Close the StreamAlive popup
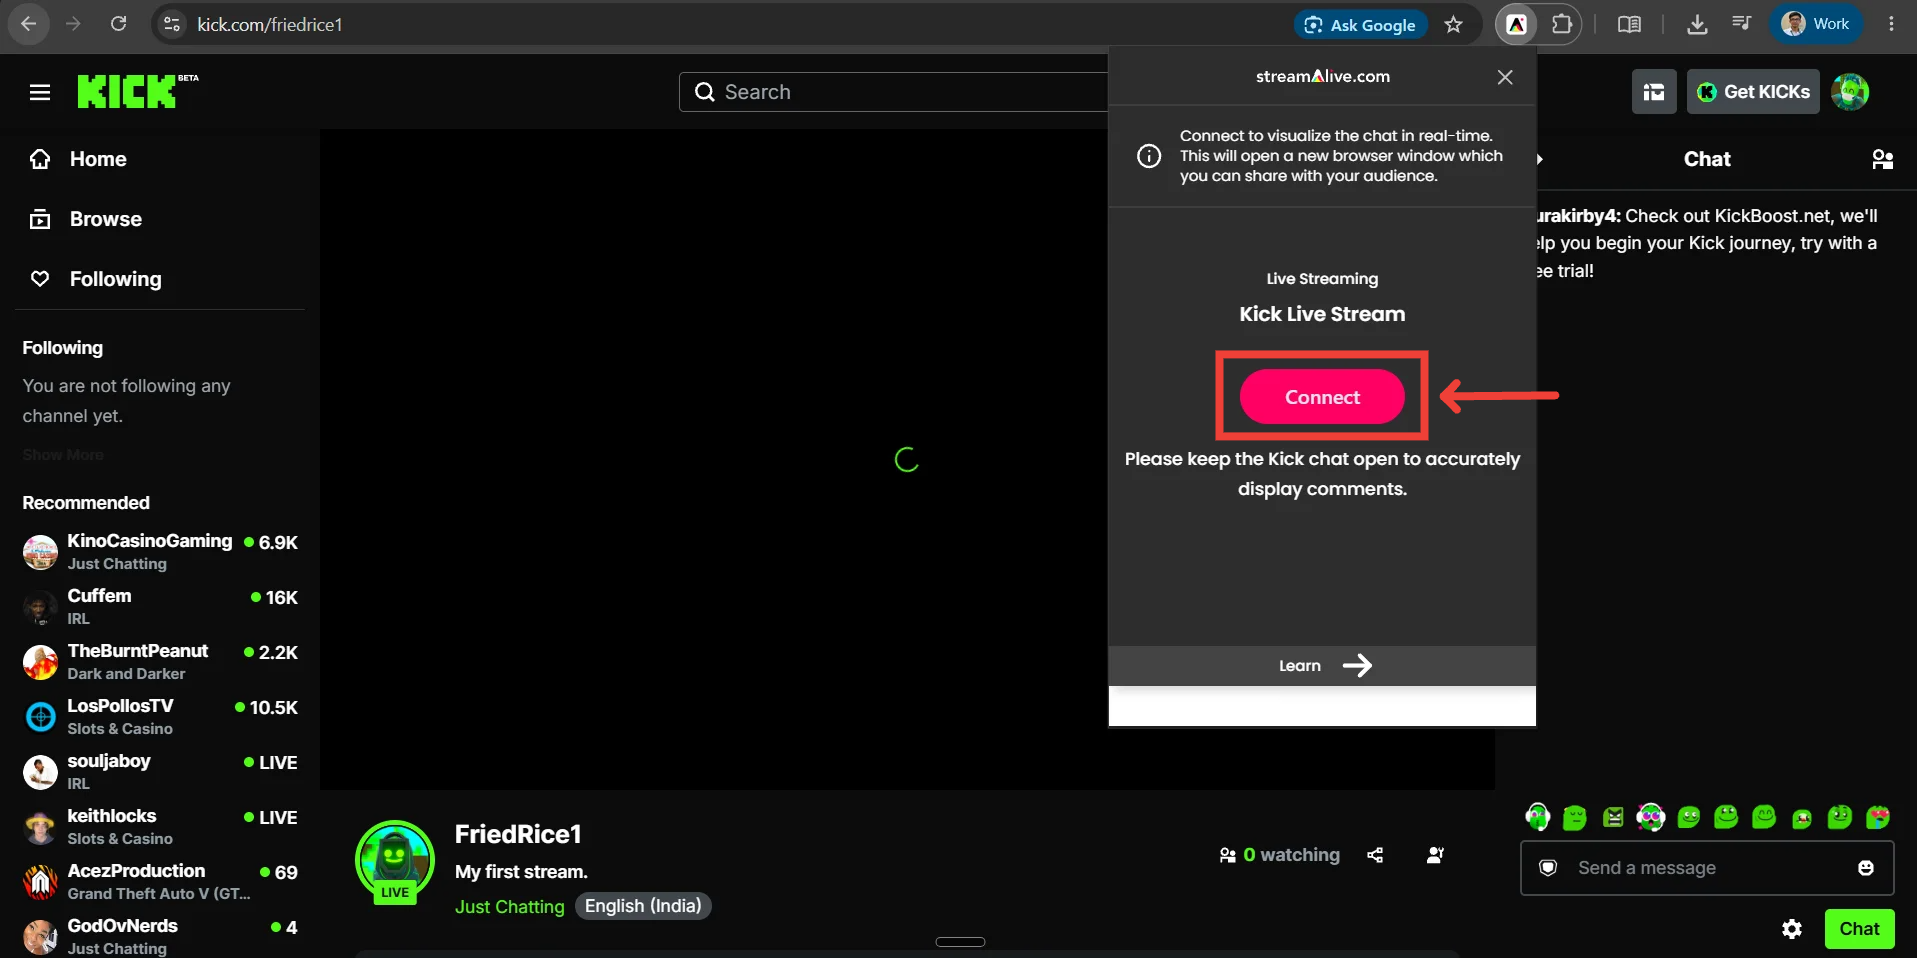 [1505, 77]
